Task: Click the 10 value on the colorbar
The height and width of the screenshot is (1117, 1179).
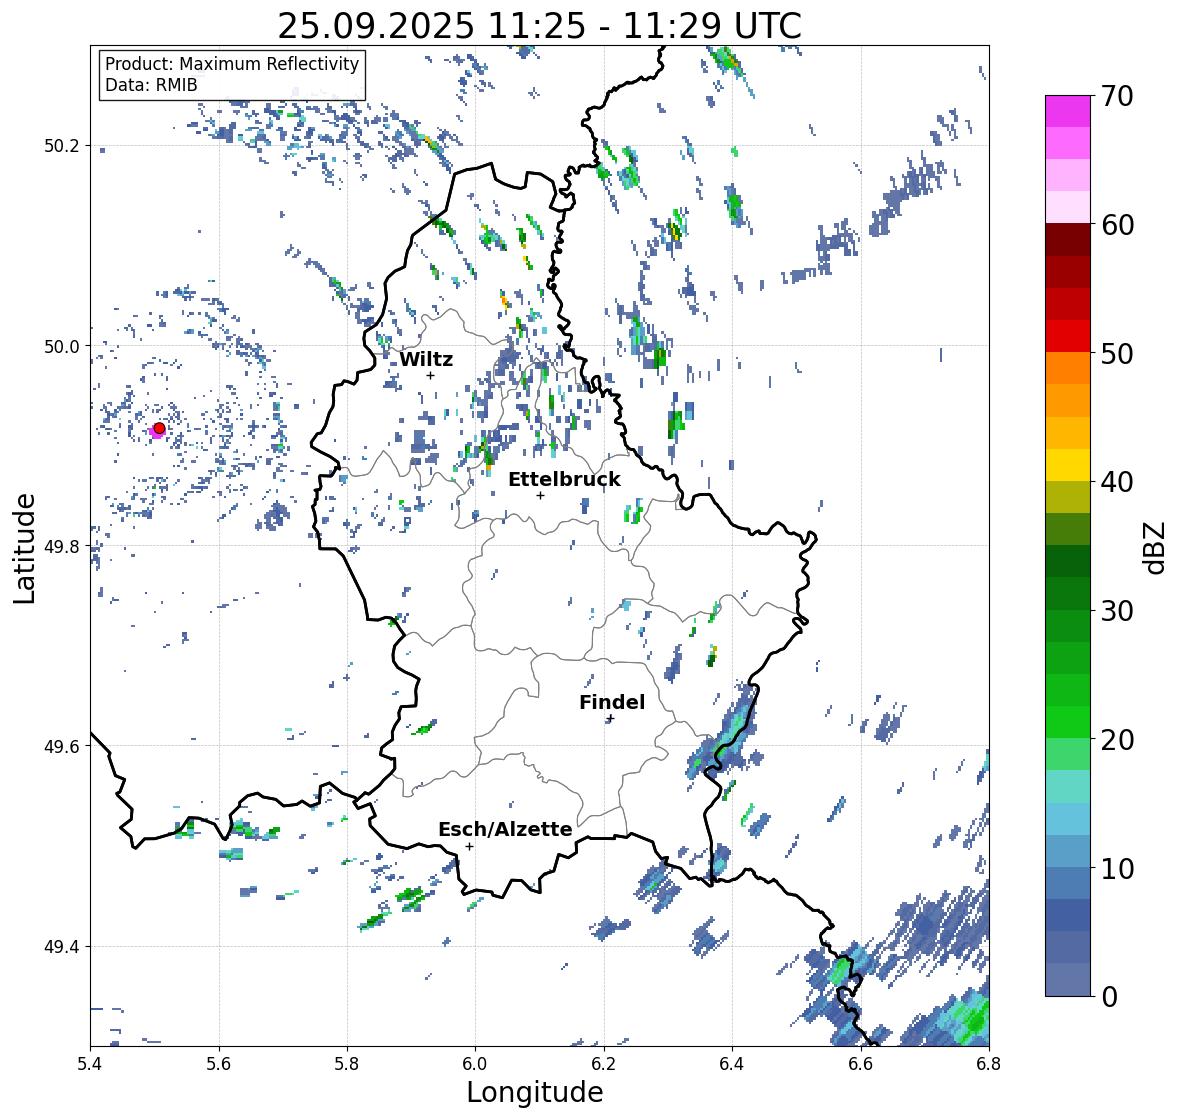Action: click(1117, 869)
